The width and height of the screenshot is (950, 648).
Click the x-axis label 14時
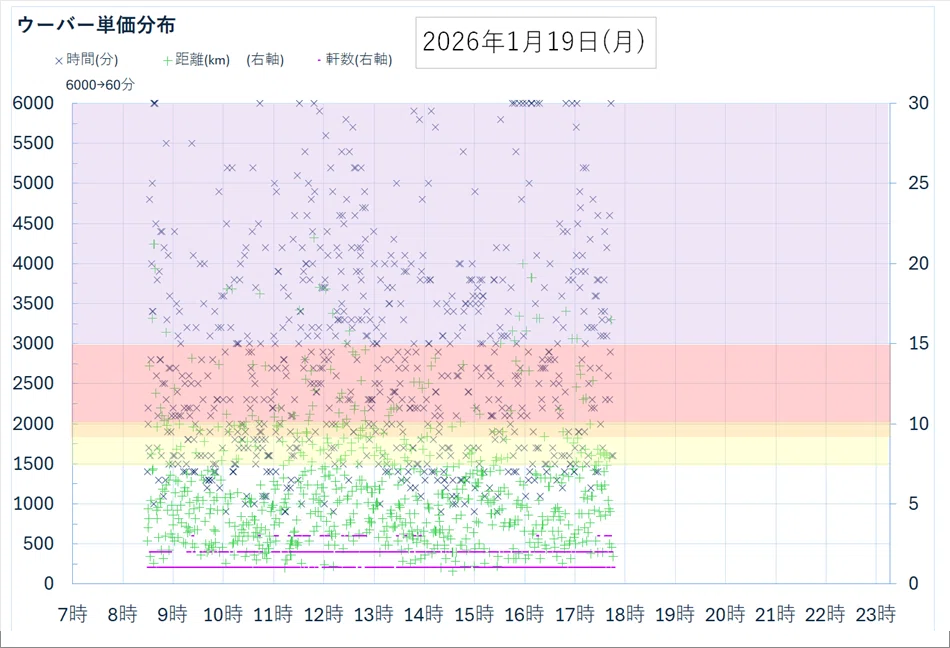coord(424,615)
